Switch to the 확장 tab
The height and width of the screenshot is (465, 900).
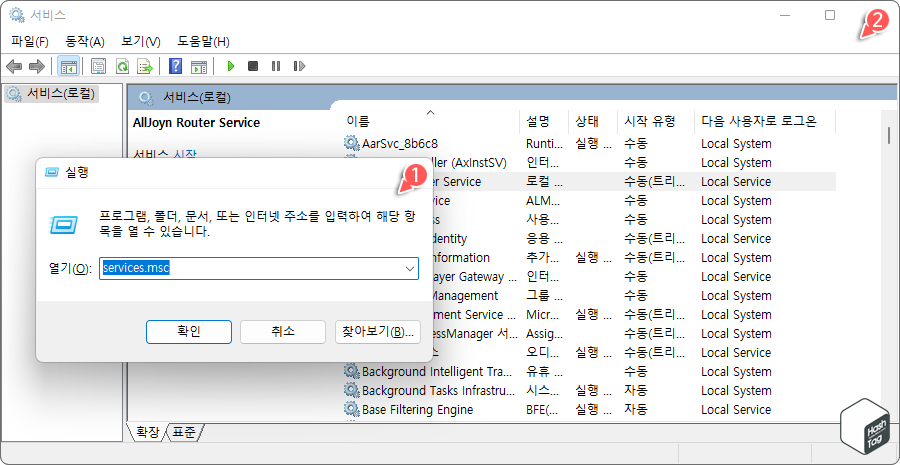pos(147,432)
